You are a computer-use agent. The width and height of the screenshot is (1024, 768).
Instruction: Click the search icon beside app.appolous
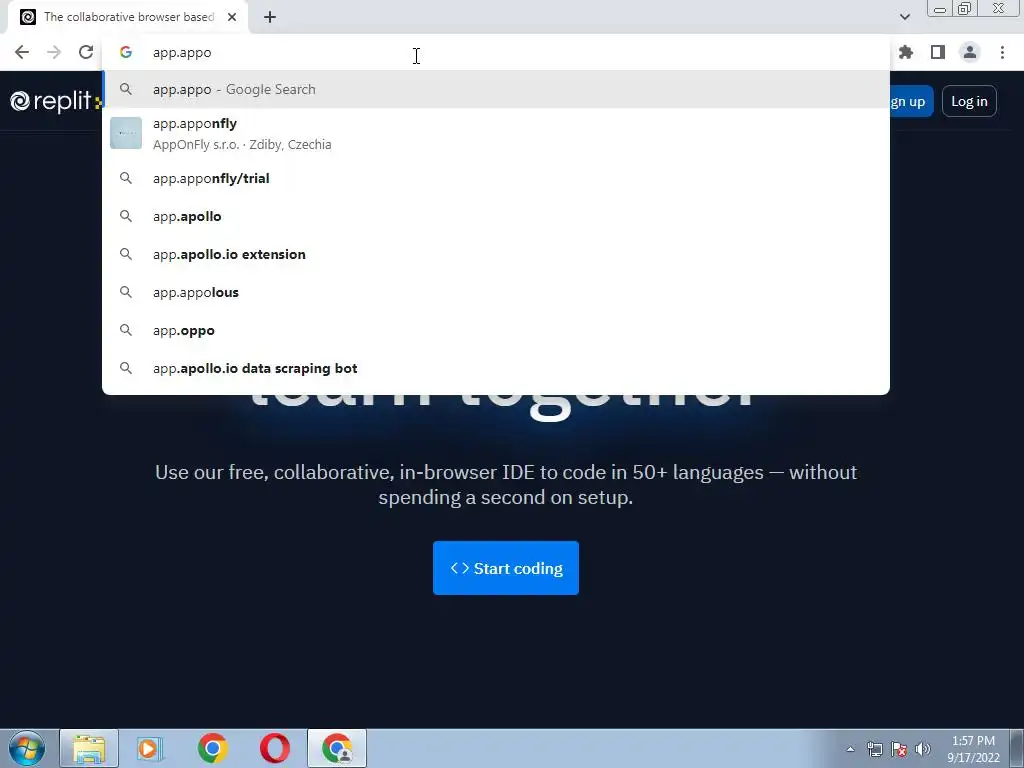[x=126, y=292]
